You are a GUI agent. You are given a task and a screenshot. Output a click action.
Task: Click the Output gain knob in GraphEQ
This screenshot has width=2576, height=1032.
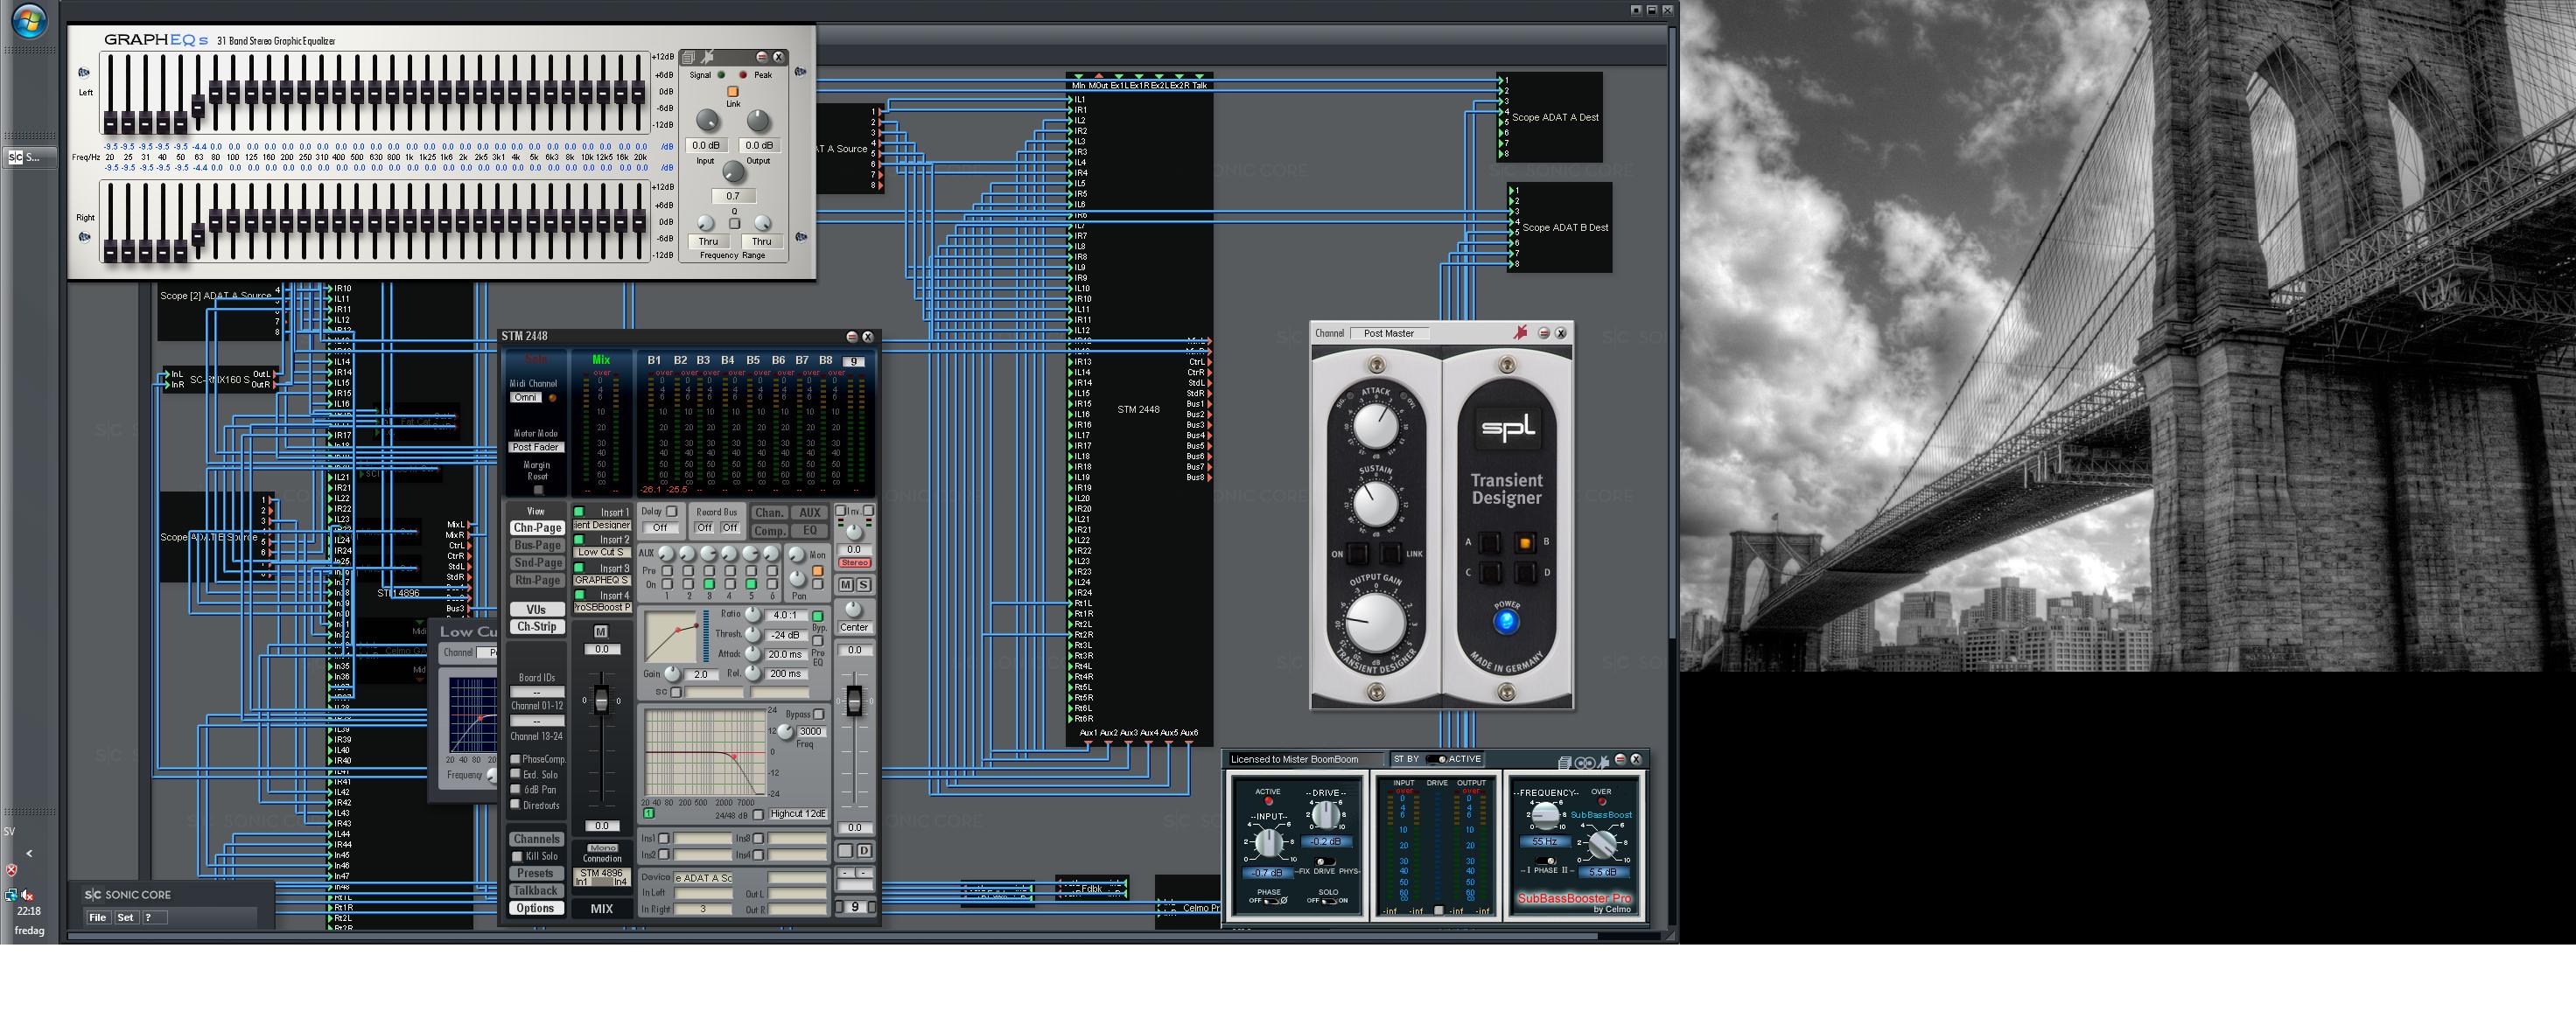point(759,121)
